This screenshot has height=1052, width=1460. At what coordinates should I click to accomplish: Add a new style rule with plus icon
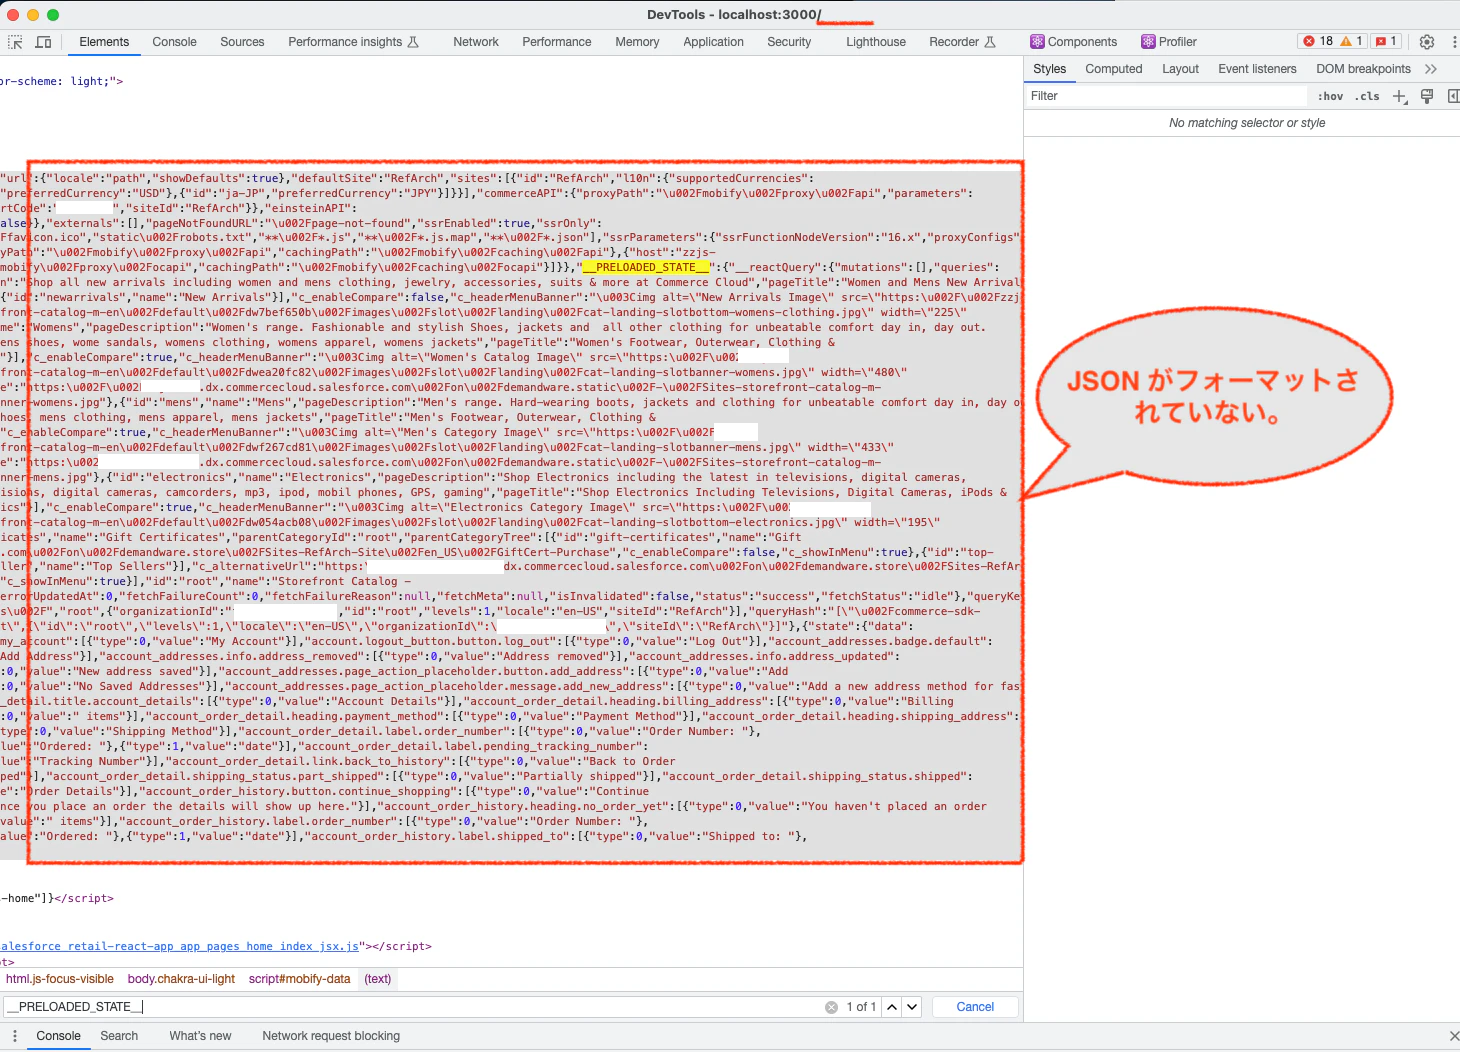[x=1399, y=96]
